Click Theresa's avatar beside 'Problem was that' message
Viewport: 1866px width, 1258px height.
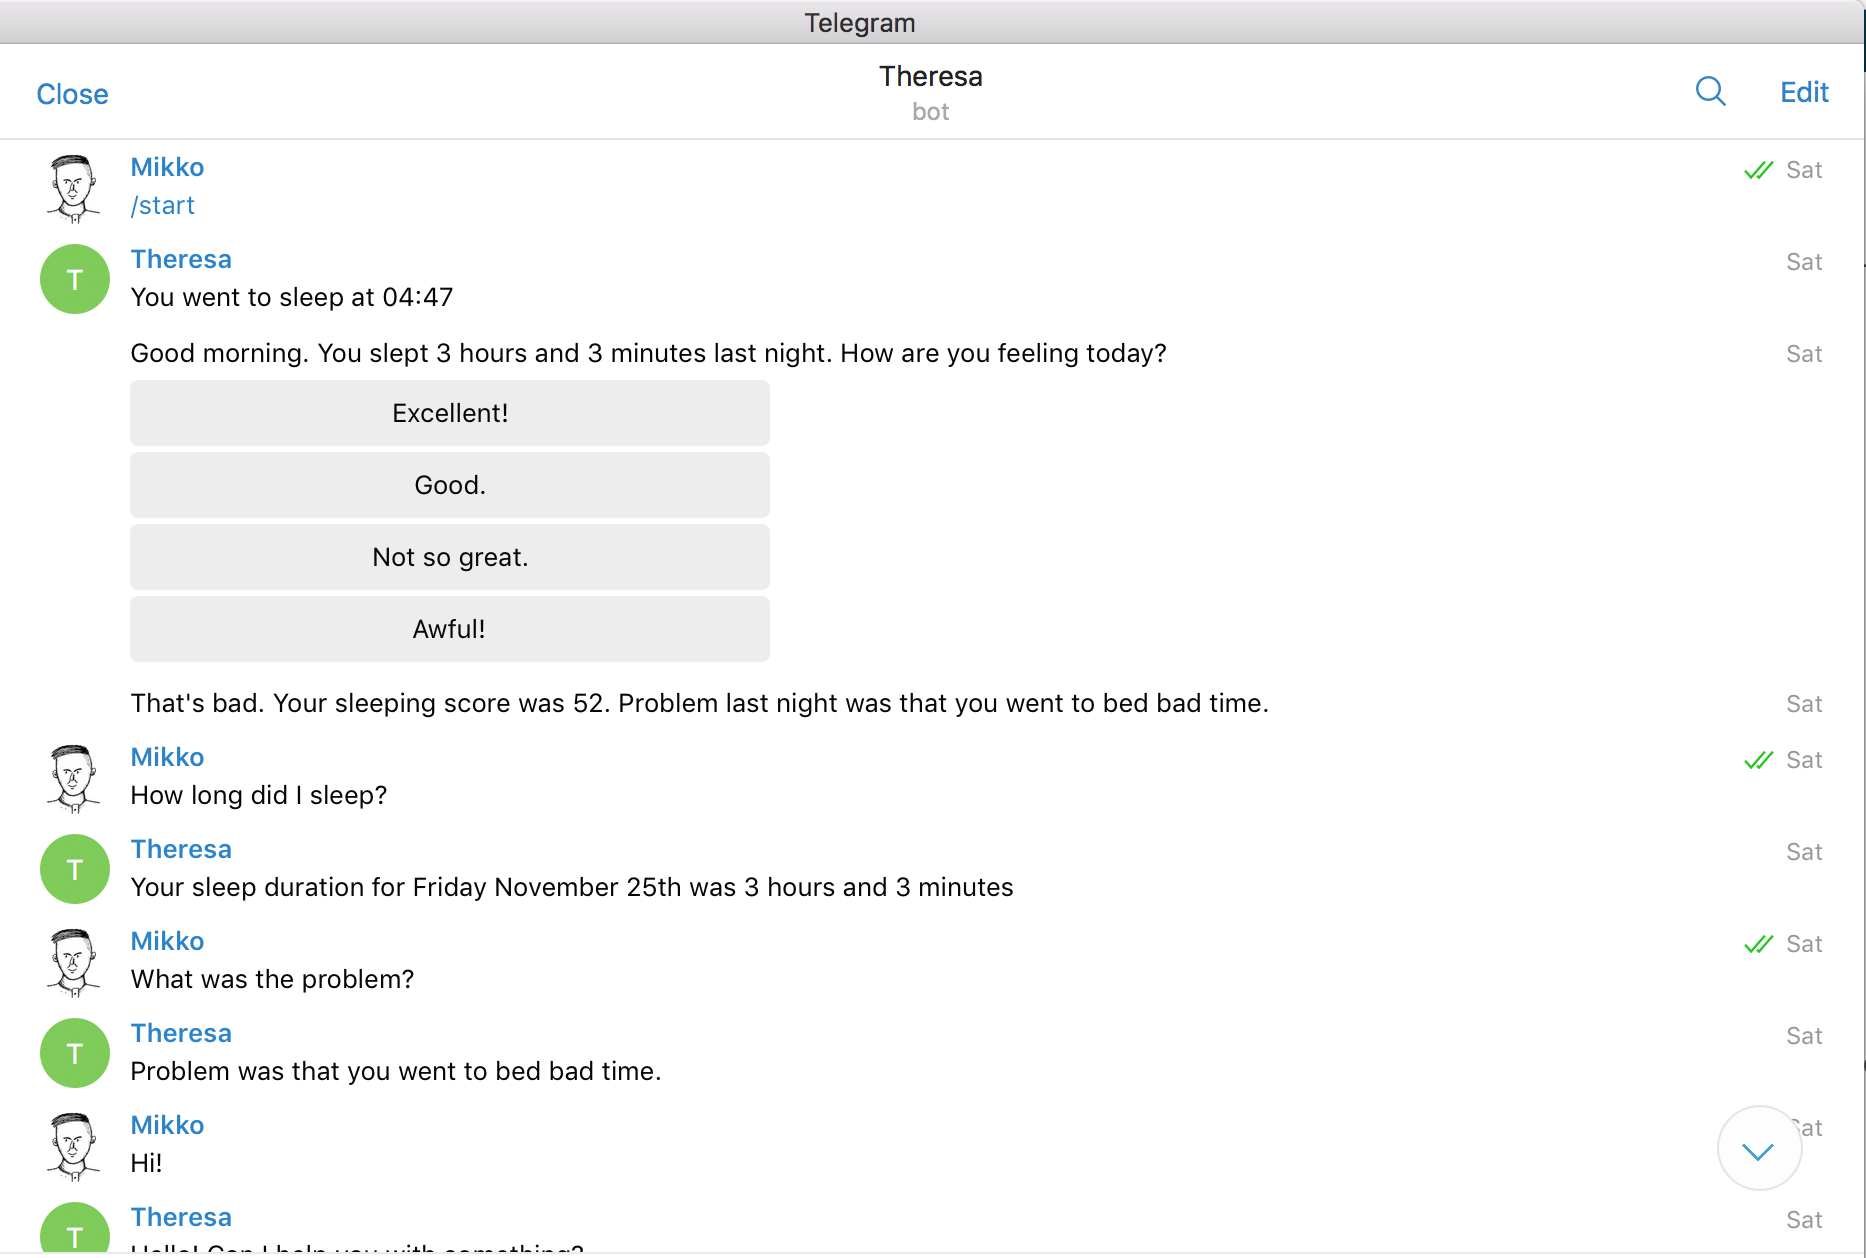click(x=74, y=1053)
